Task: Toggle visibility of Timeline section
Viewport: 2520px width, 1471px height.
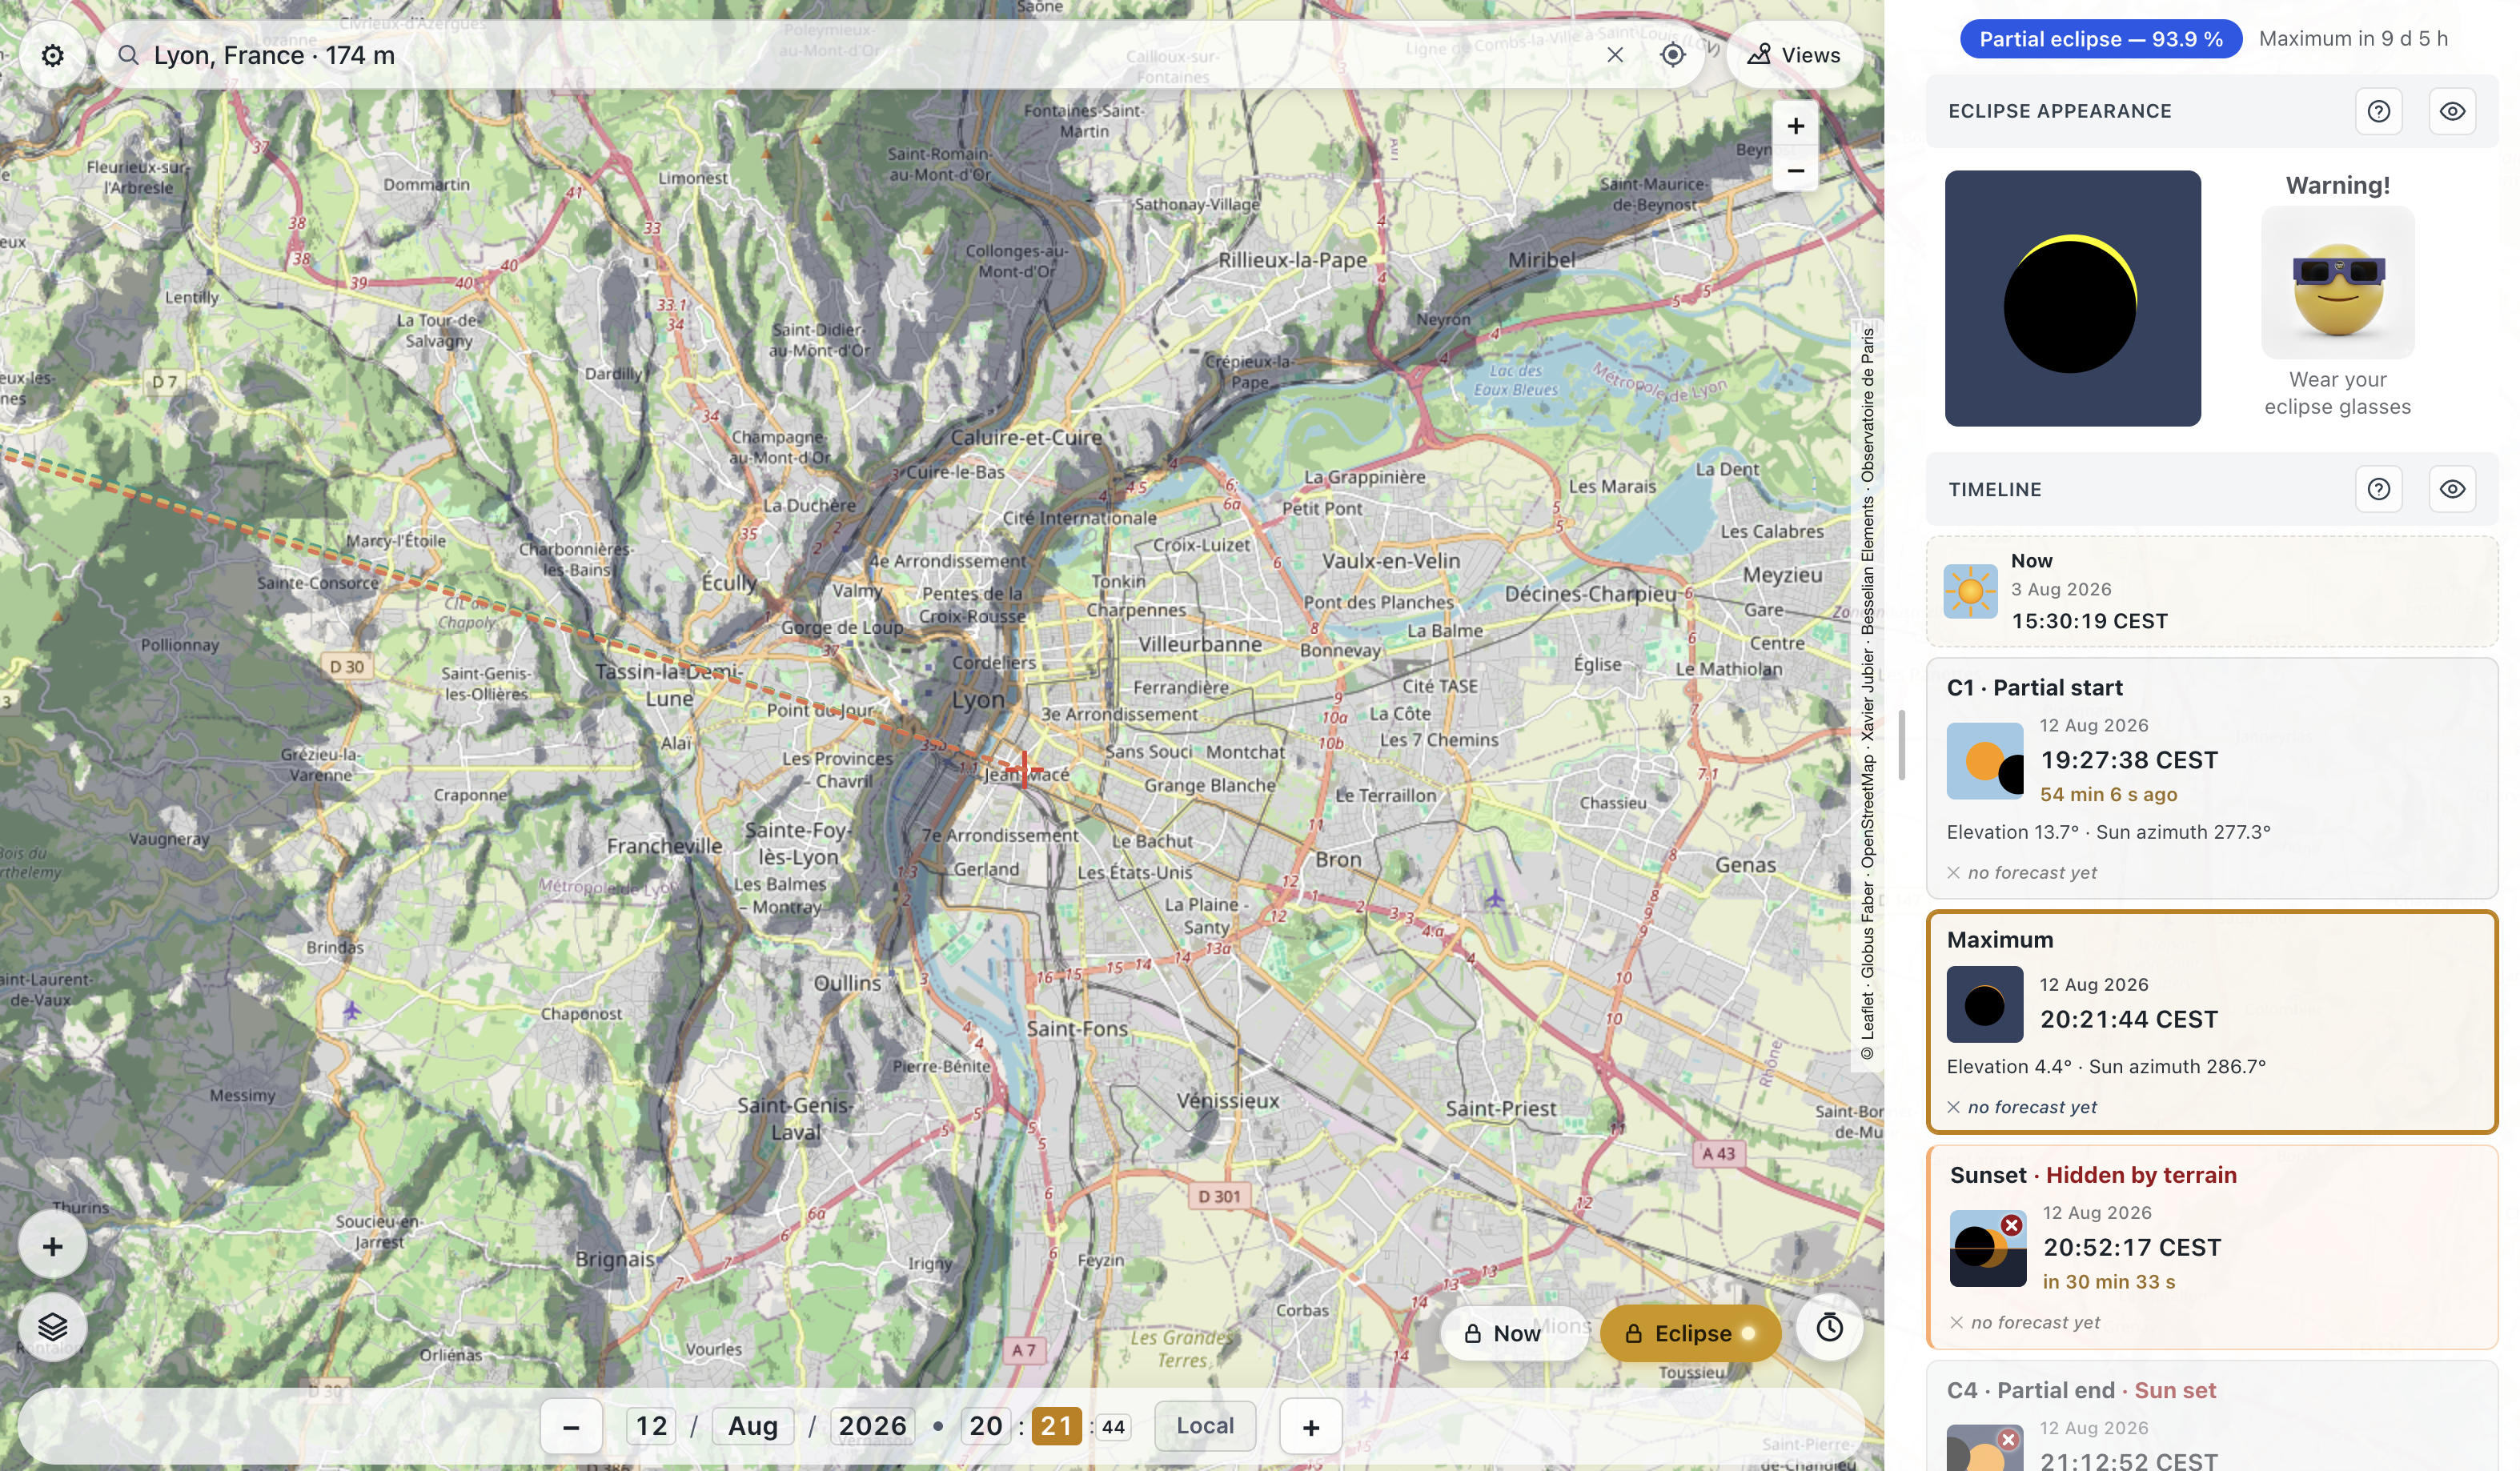Action: click(x=2452, y=489)
